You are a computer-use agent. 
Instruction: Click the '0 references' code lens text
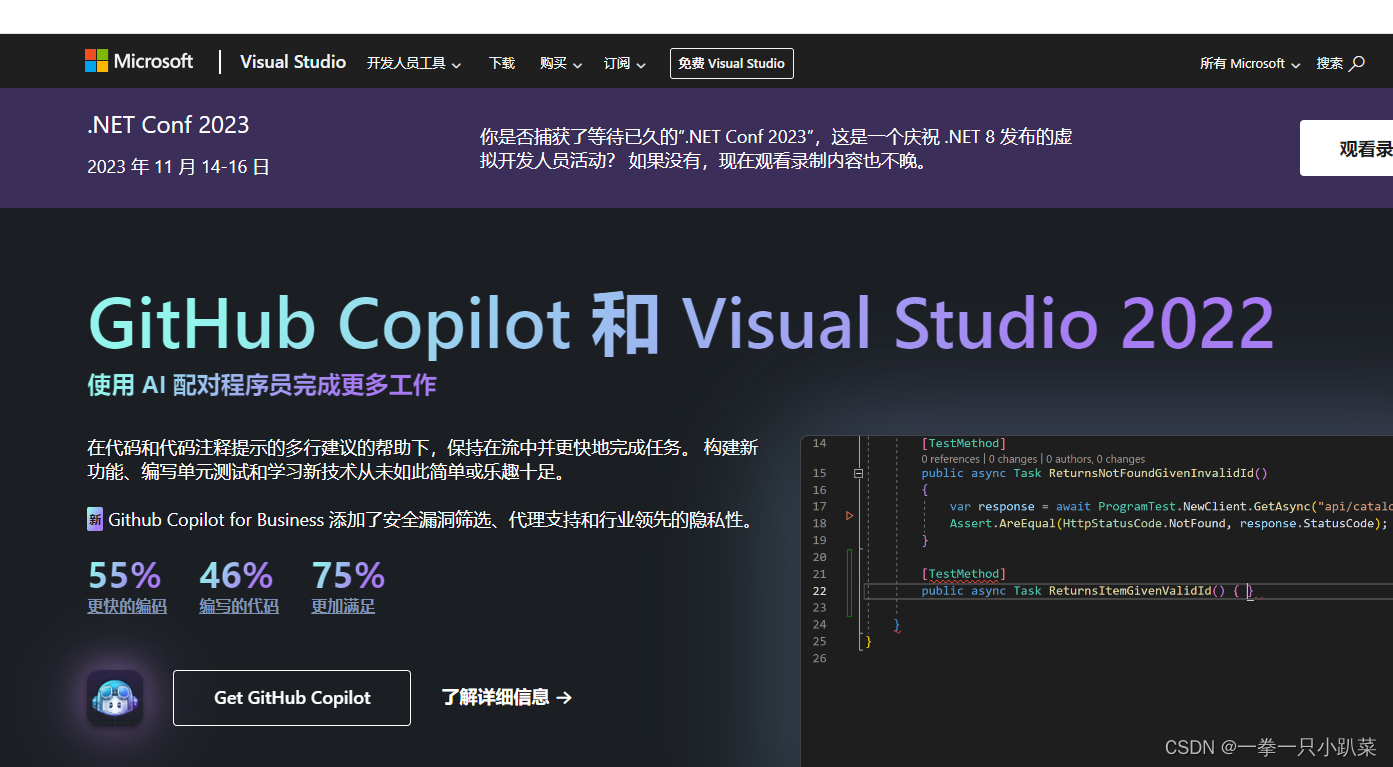[951, 459]
